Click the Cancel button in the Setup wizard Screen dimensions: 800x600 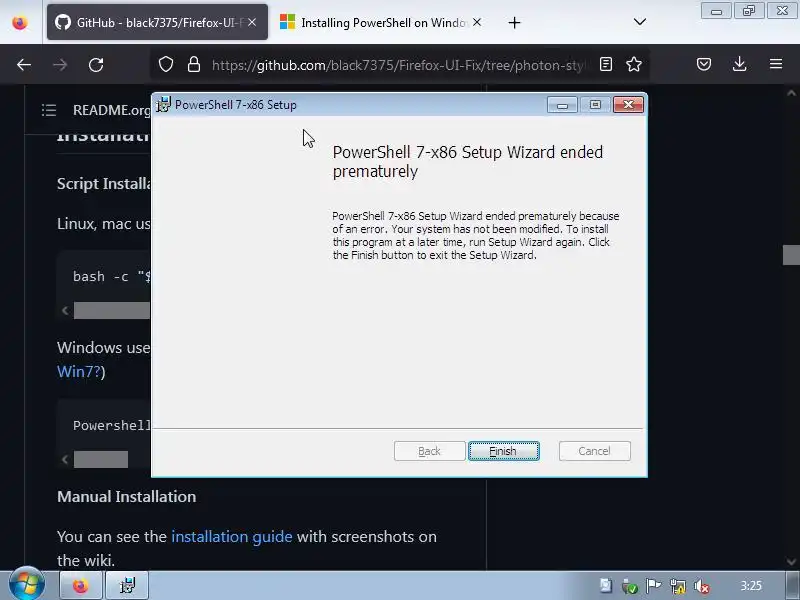coord(594,451)
